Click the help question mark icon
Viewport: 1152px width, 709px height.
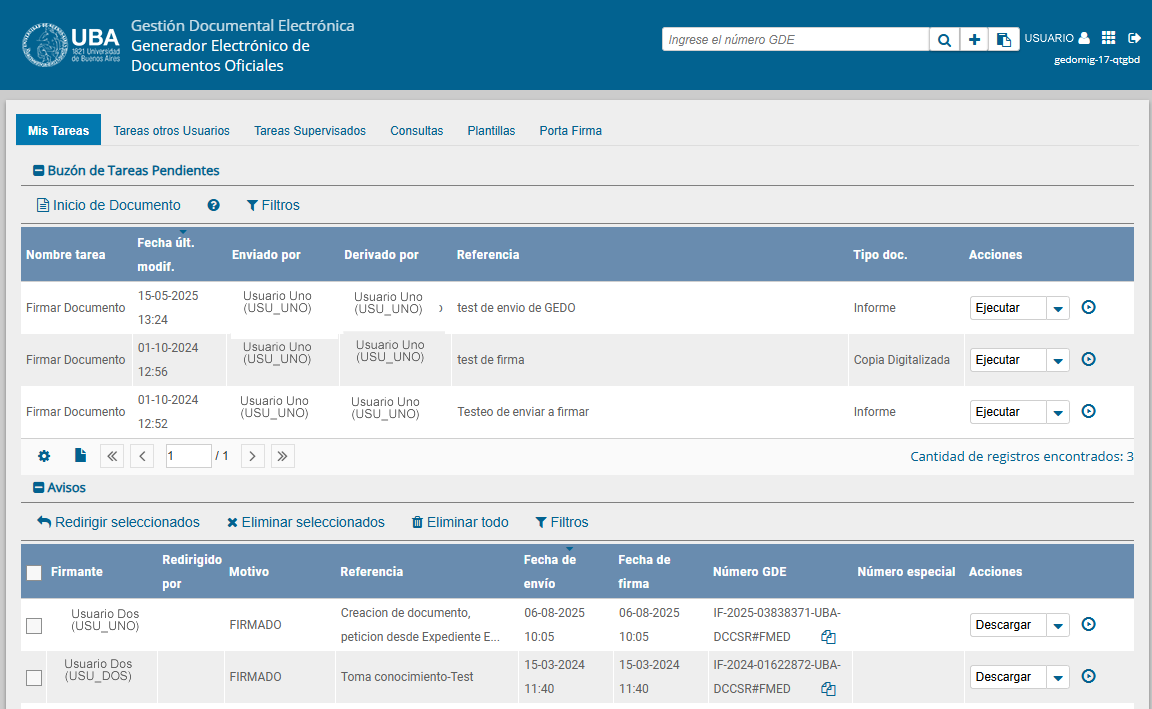coord(213,205)
